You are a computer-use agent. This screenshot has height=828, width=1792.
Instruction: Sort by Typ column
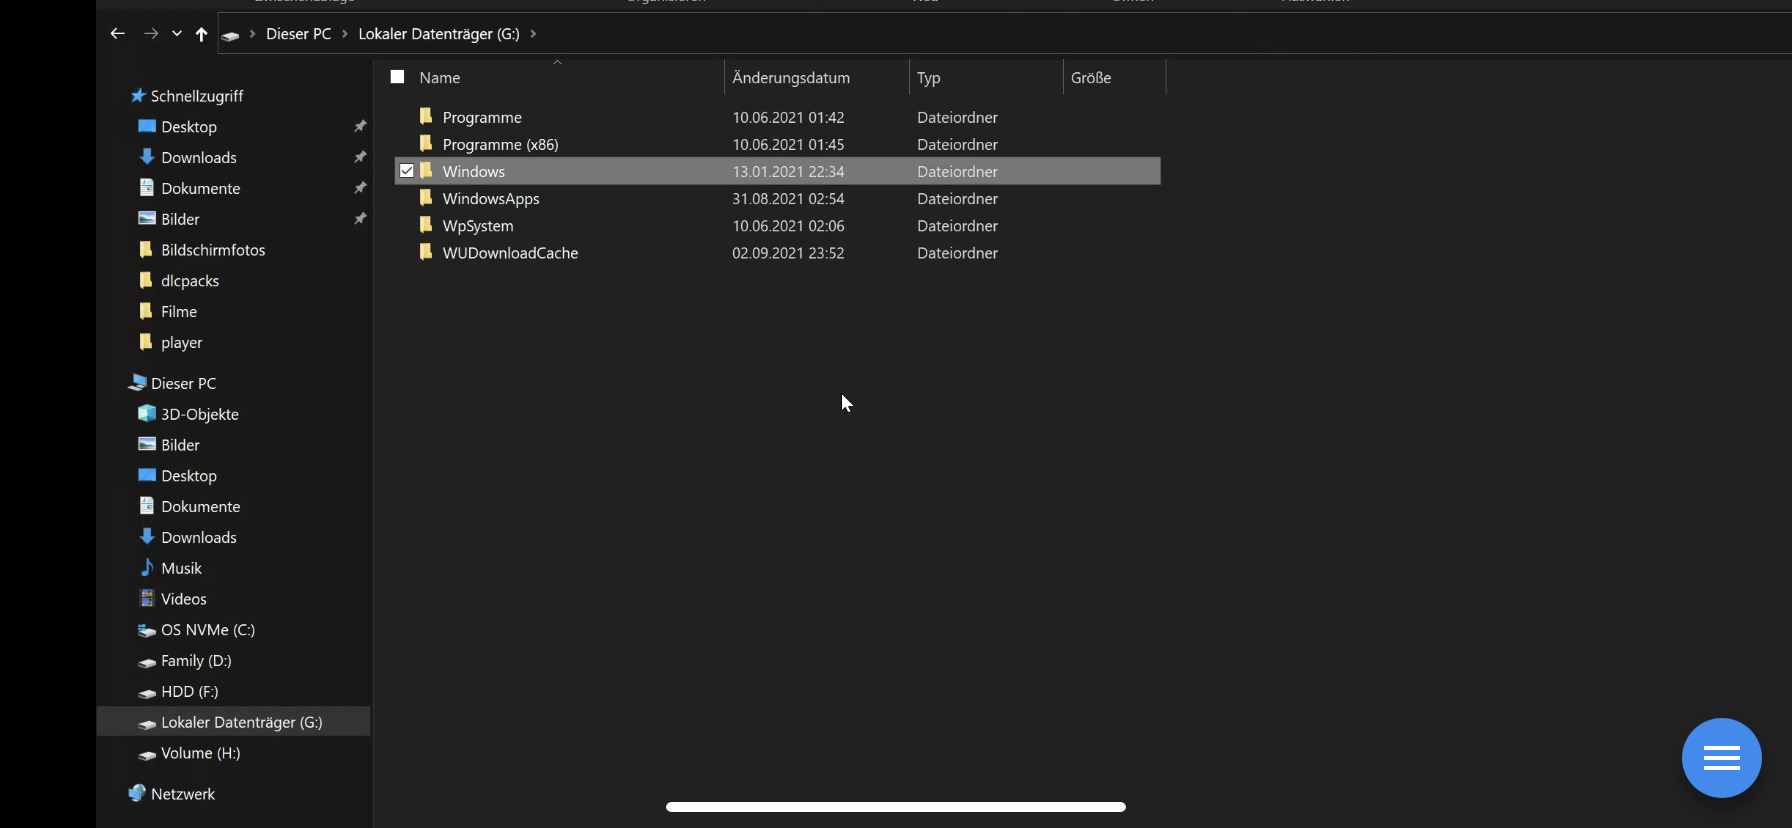pyautogui.click(x=929, y=78)
